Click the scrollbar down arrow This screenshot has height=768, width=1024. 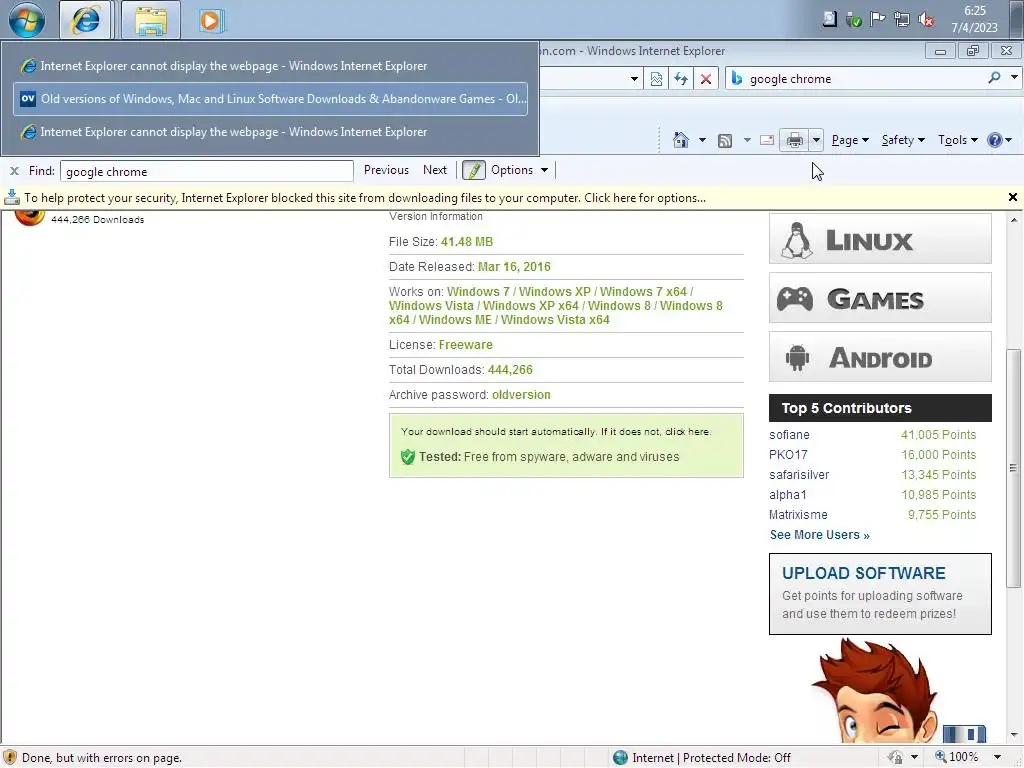point(1013,737)
